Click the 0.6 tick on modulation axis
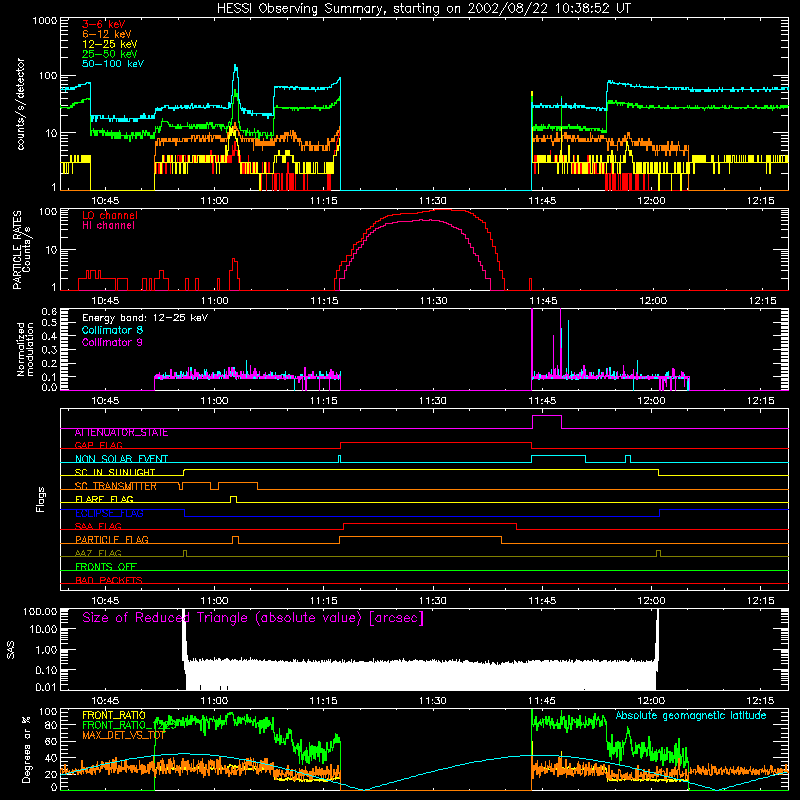The width and height of the screenshot is (800, 800). click(x=49, y=311)
